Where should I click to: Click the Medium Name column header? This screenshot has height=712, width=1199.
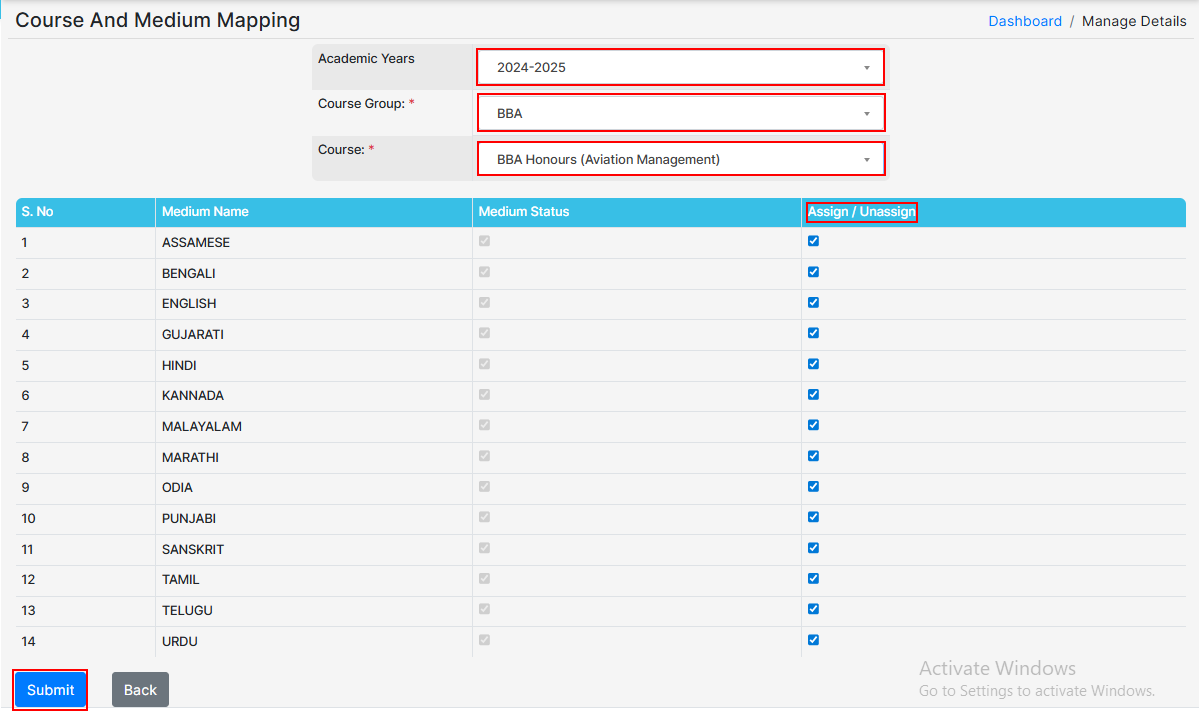coord(205,212)
